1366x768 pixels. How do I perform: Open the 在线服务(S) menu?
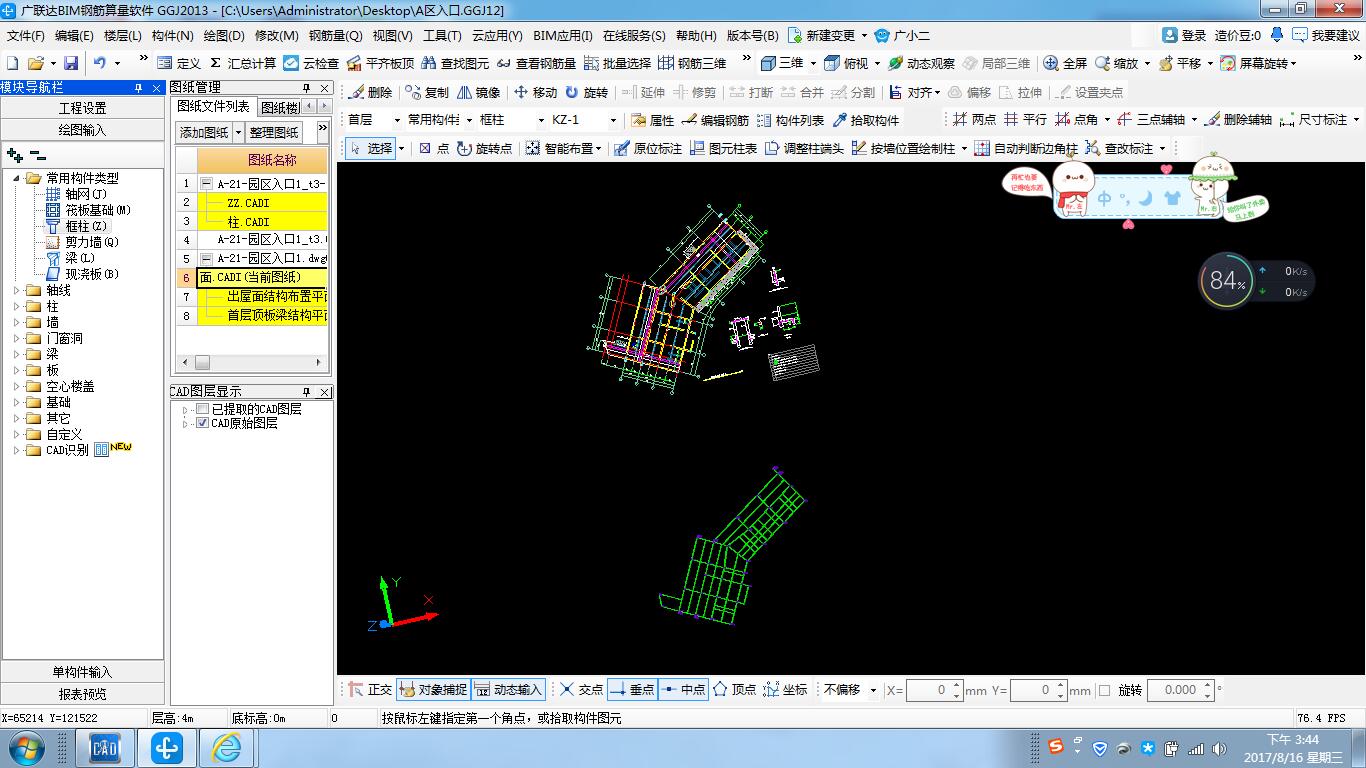coord(634,35)
